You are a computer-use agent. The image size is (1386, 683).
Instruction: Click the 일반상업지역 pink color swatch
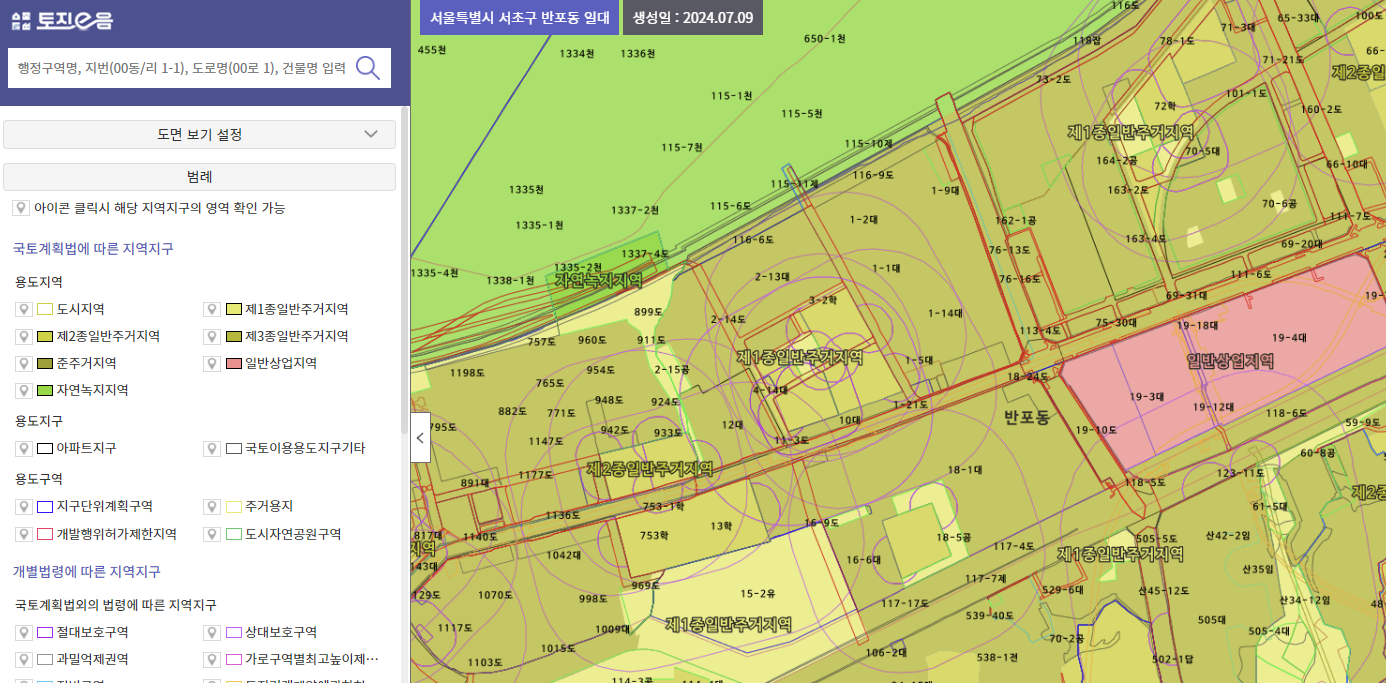point(234,363)
